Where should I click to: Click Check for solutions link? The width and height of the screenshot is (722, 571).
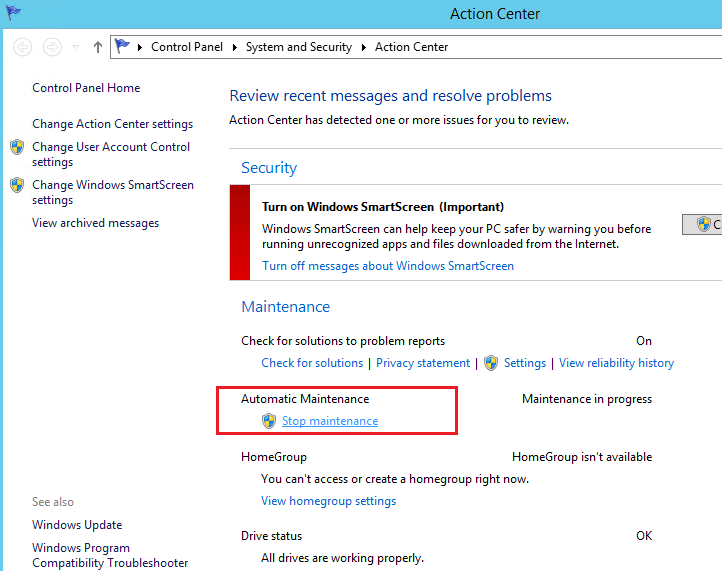click(x=312, y=363)
